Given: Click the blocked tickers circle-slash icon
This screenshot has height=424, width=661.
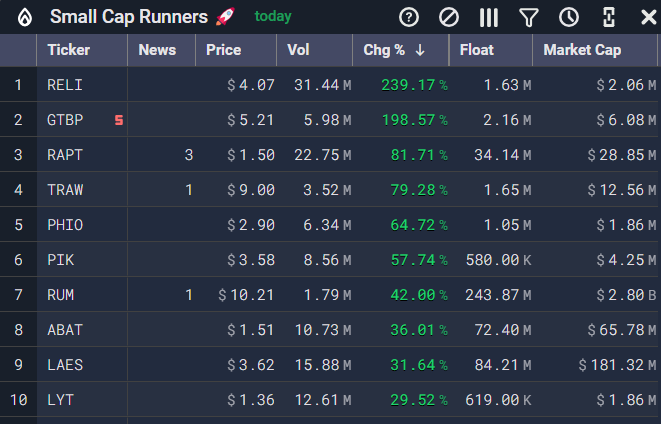Looking at the screenshot, I should [449, 18].
